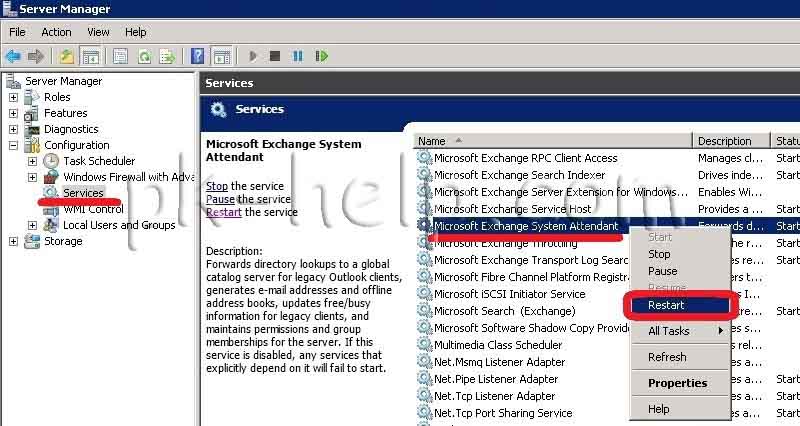
Task: Click the Multimedia Class Scheduler gear icon
Action: pyautogui.click(x=424, y=345)
